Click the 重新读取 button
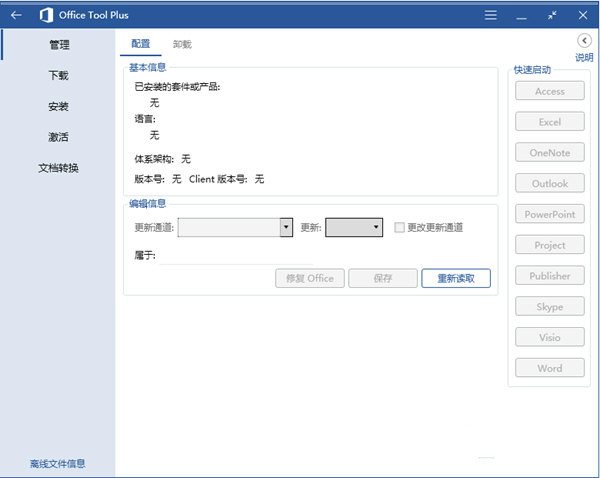 click(456, 278)
